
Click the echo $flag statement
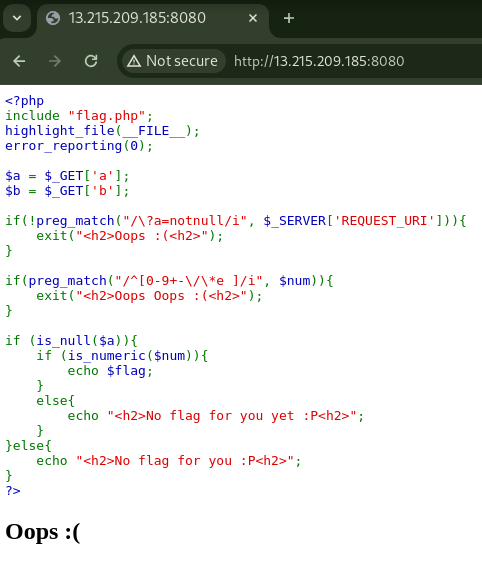point(110,371)
